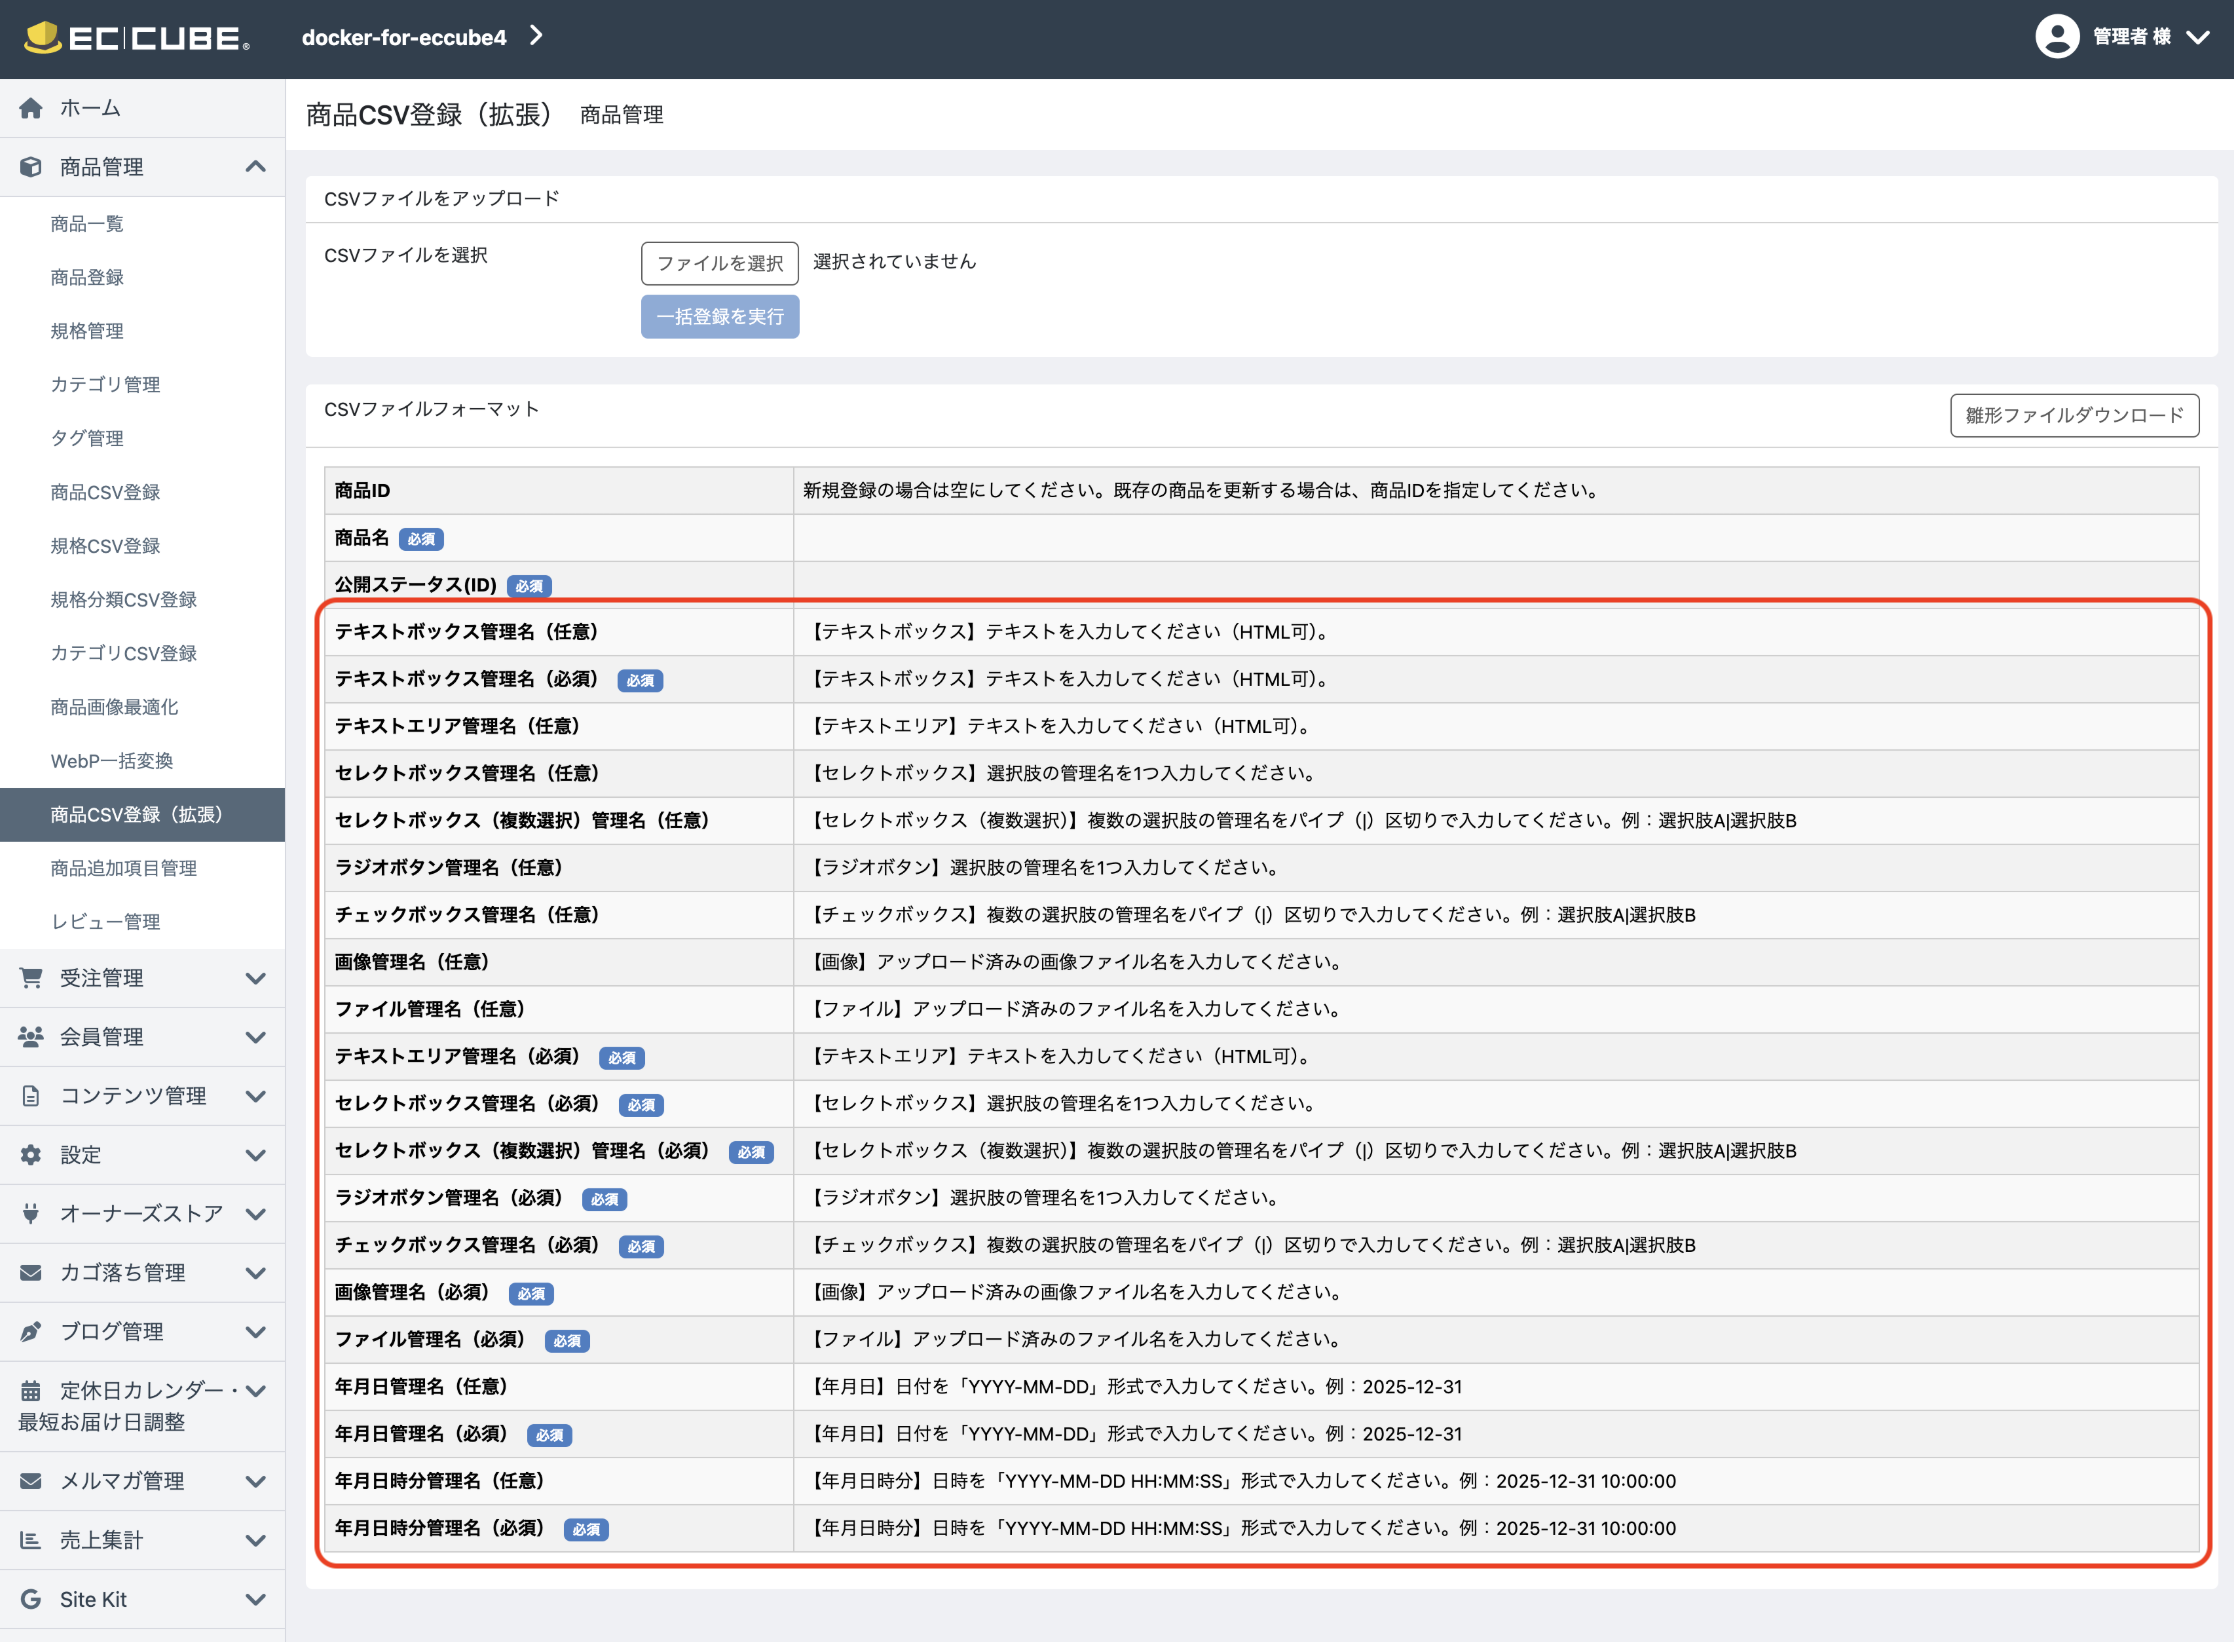Image resolution: width=2234 pixels, height=1642 pixels.
Task: Expand the オーナーズストア menu chevron
Action: [x=256, y=1214]
